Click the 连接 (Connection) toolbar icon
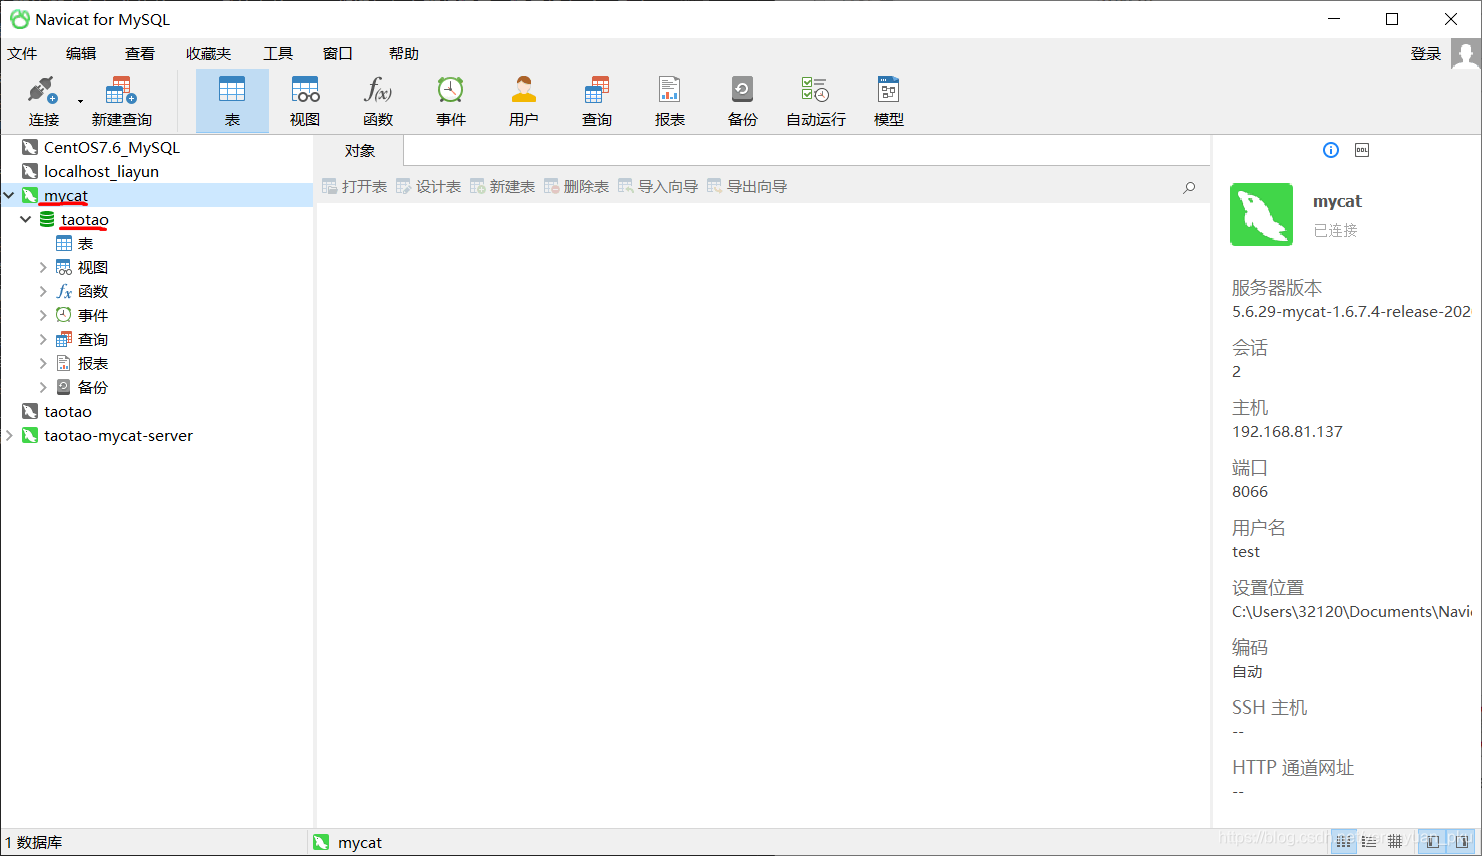The height and width of the screenshot is (856, 1482). tap(43, 101)
